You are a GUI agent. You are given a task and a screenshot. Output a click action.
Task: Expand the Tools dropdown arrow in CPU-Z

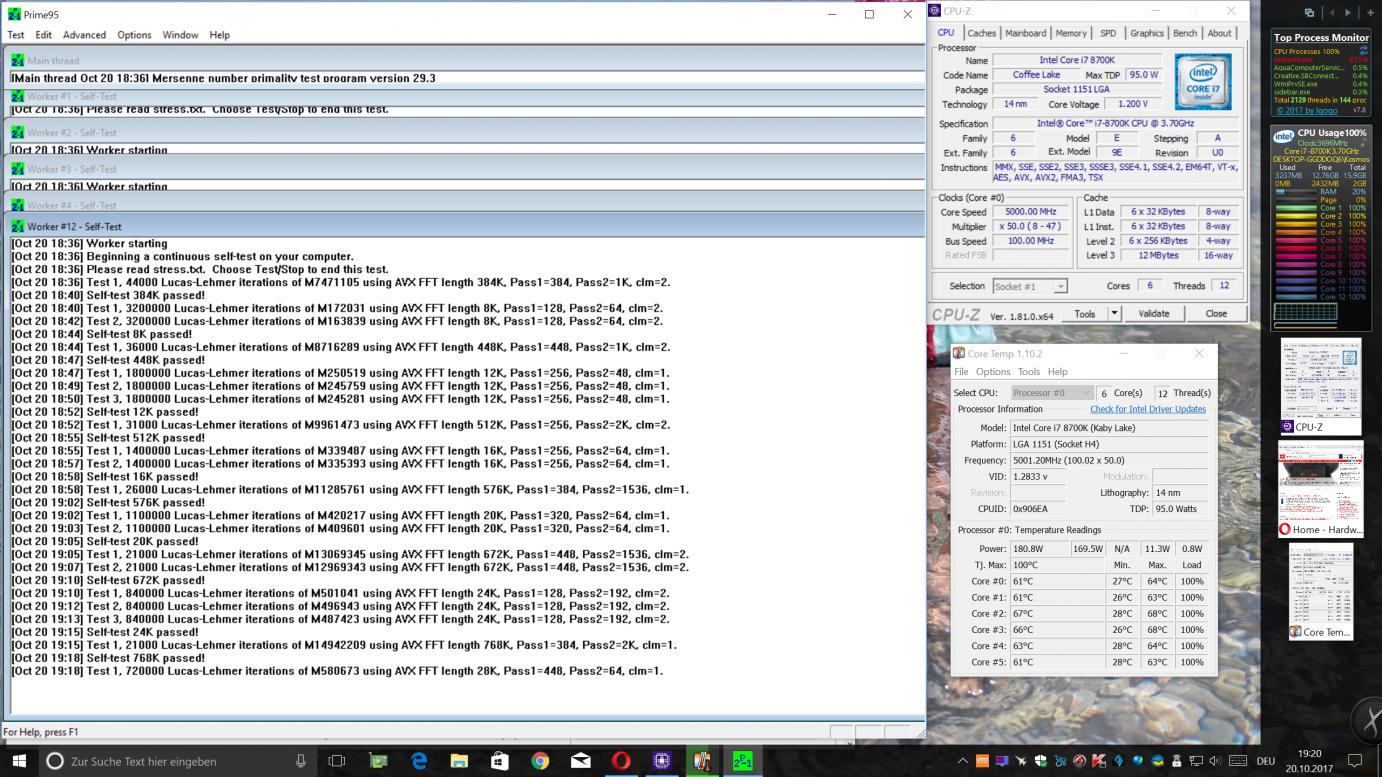tap(1114, 313)
